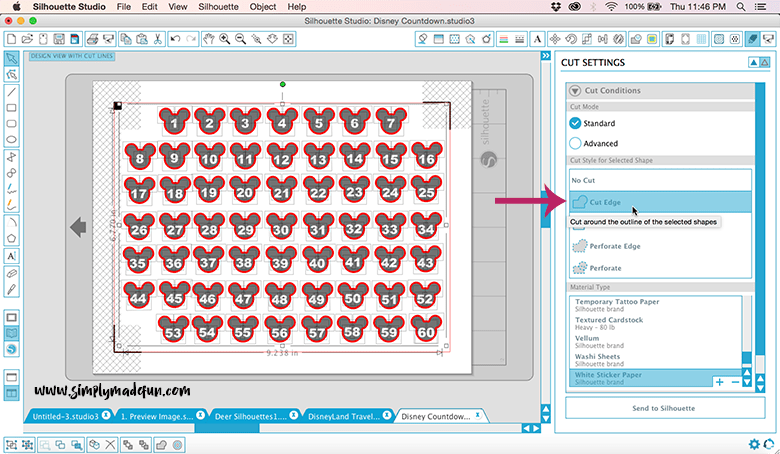Click the Group selected shapes icon
This screenshot has height=454, width=780.
[x=11, y=445]
